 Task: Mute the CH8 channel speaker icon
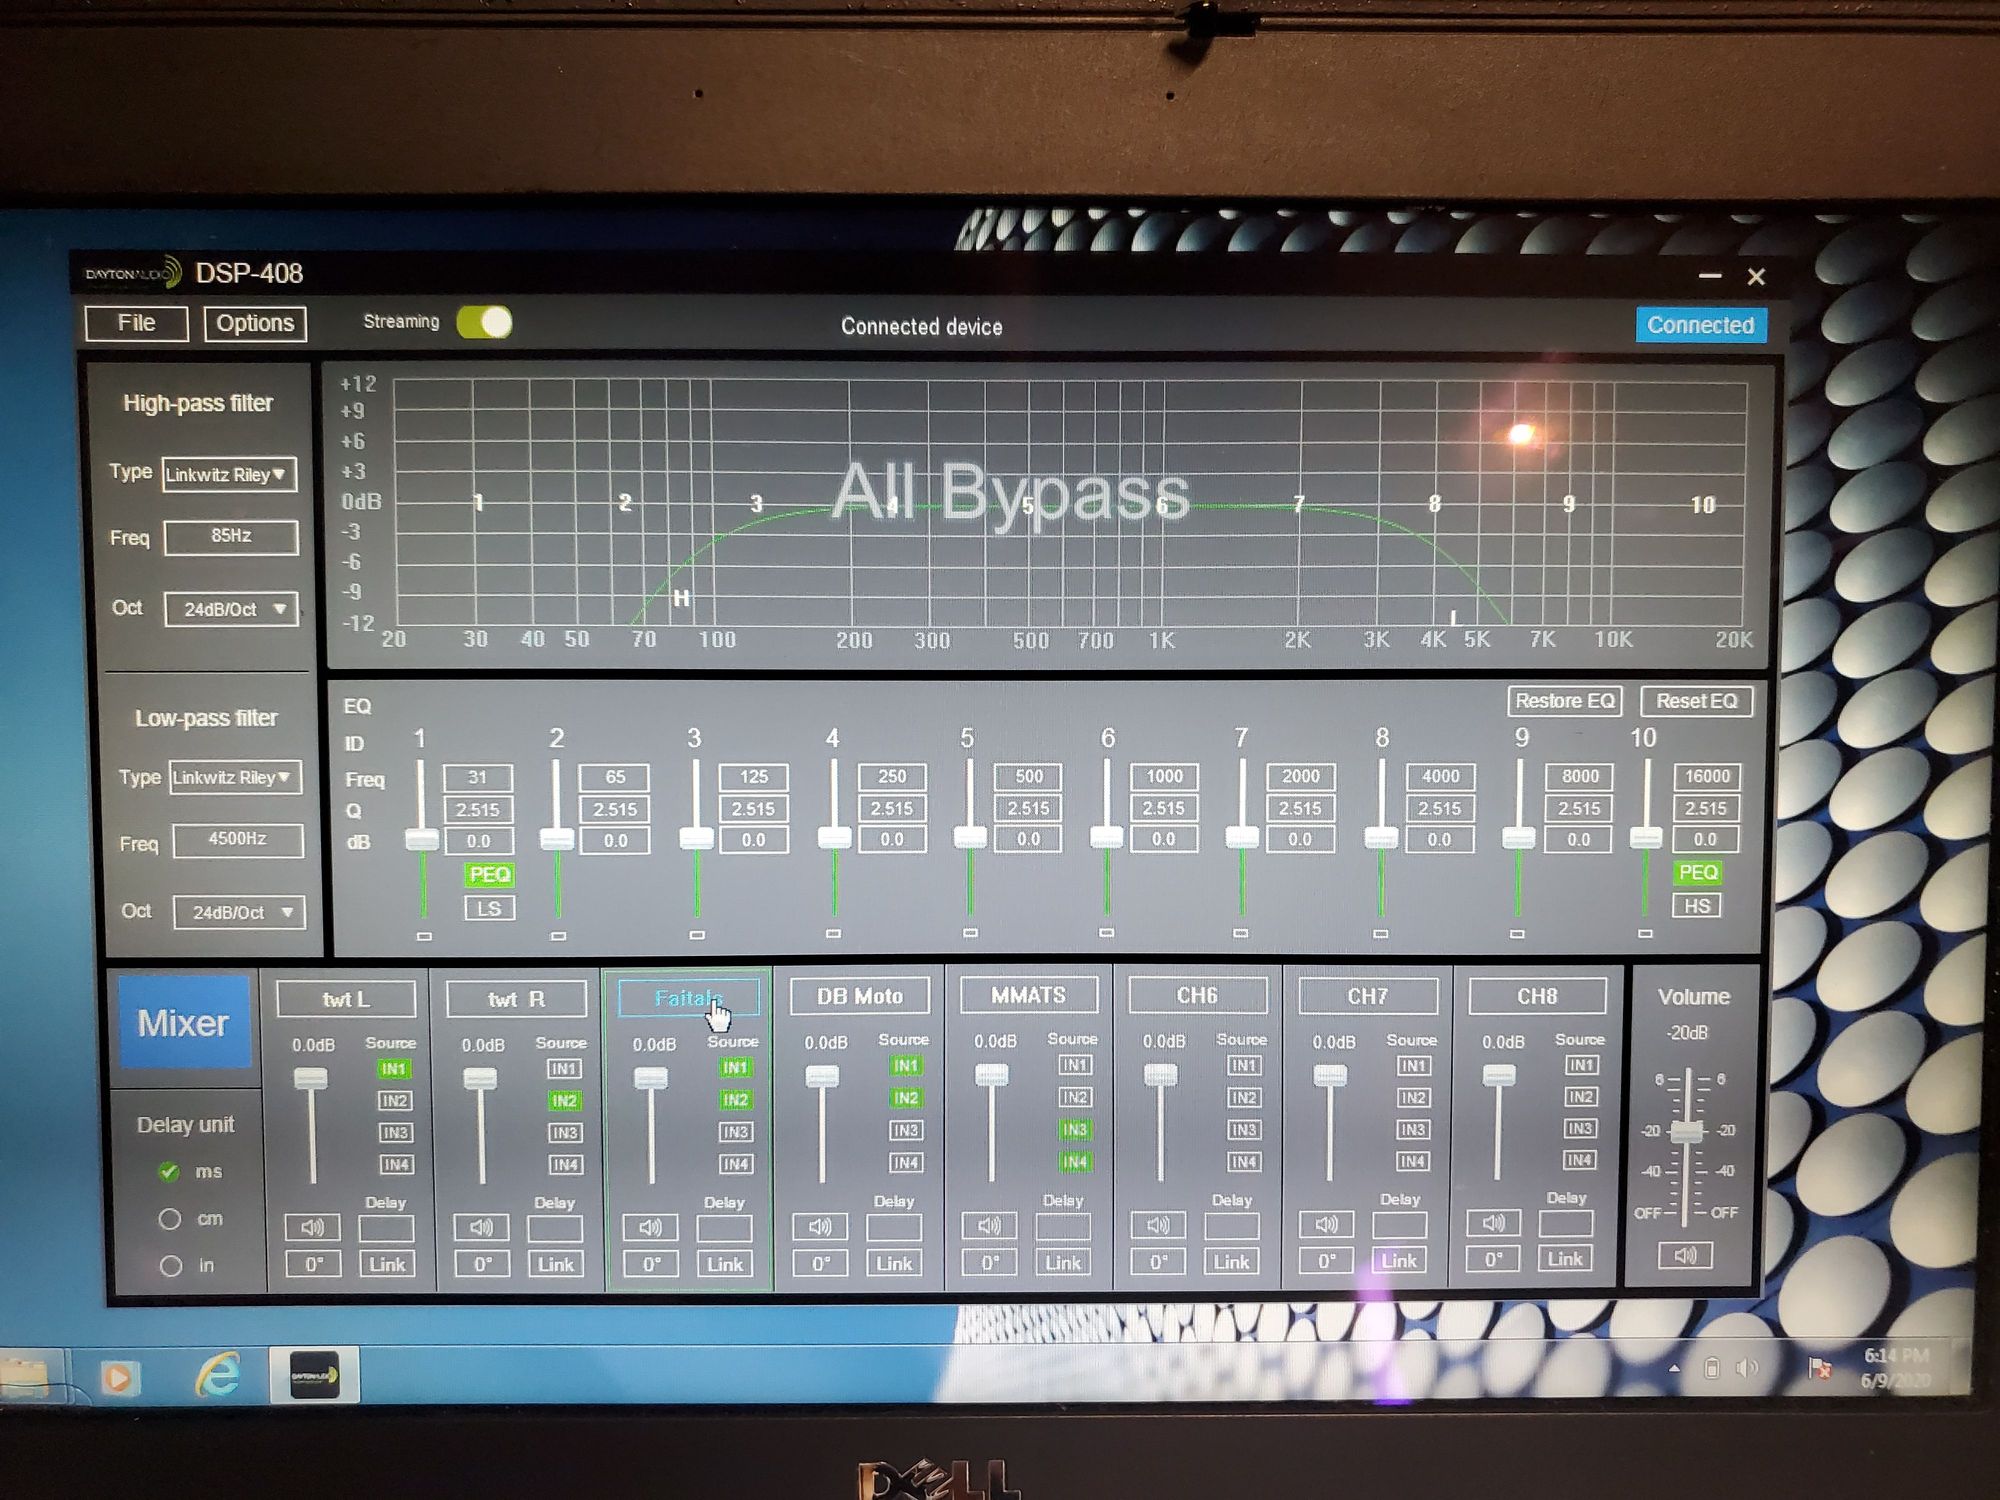pyautogui.click(x=1493, y=1222)
